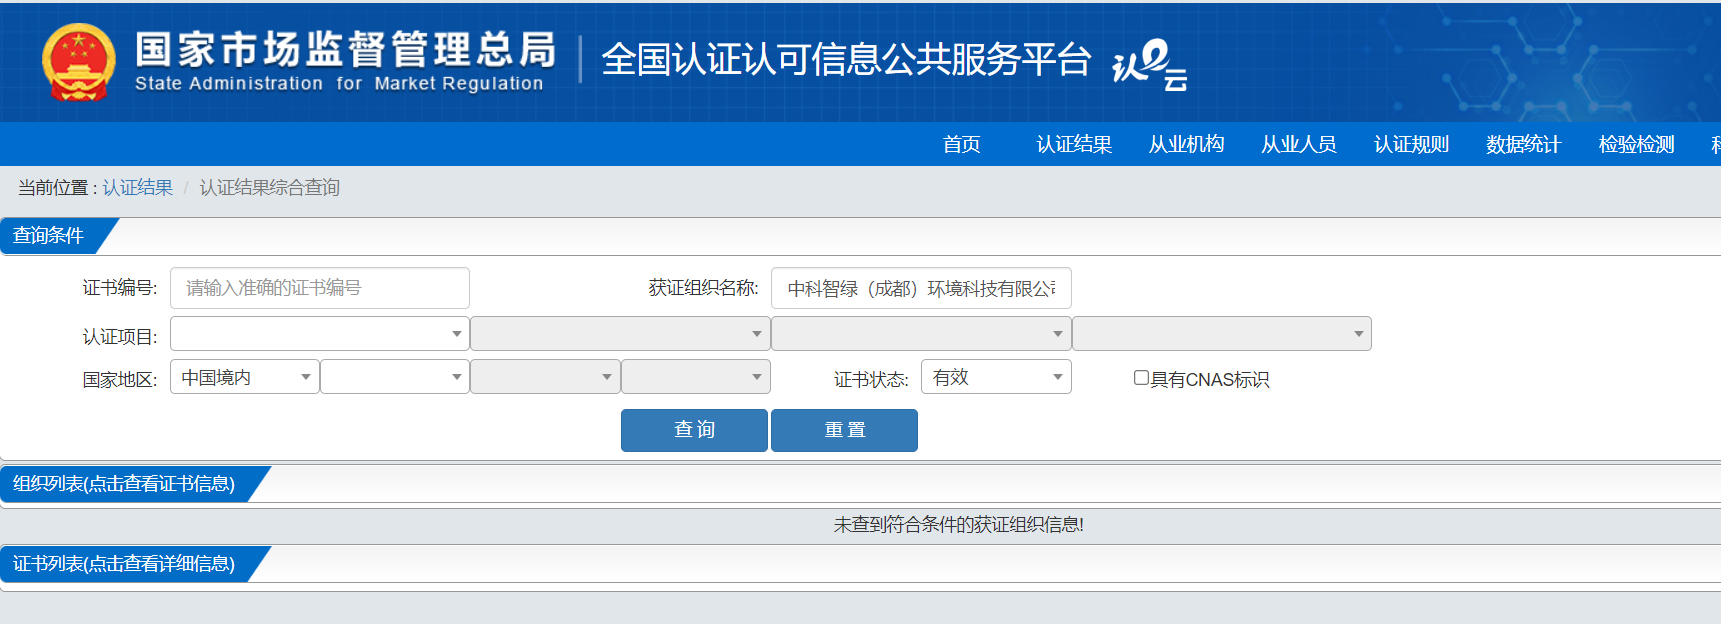Click the 组织列表 section header
The height and width of the screenshot is (624, 1721).
point(124,484)
